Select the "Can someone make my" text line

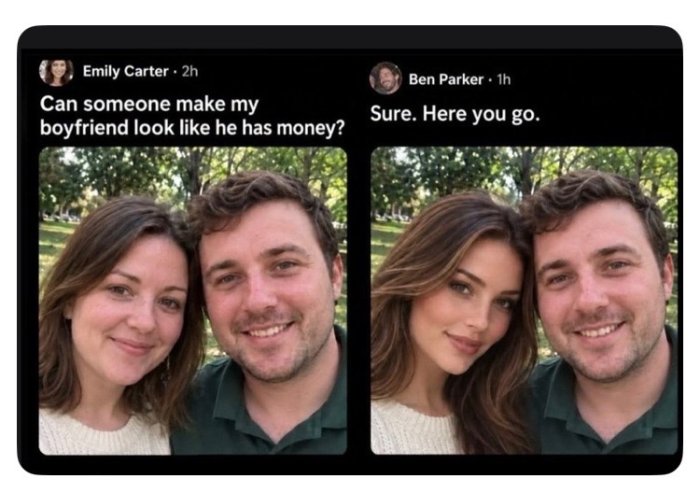(x=149, y=105)
